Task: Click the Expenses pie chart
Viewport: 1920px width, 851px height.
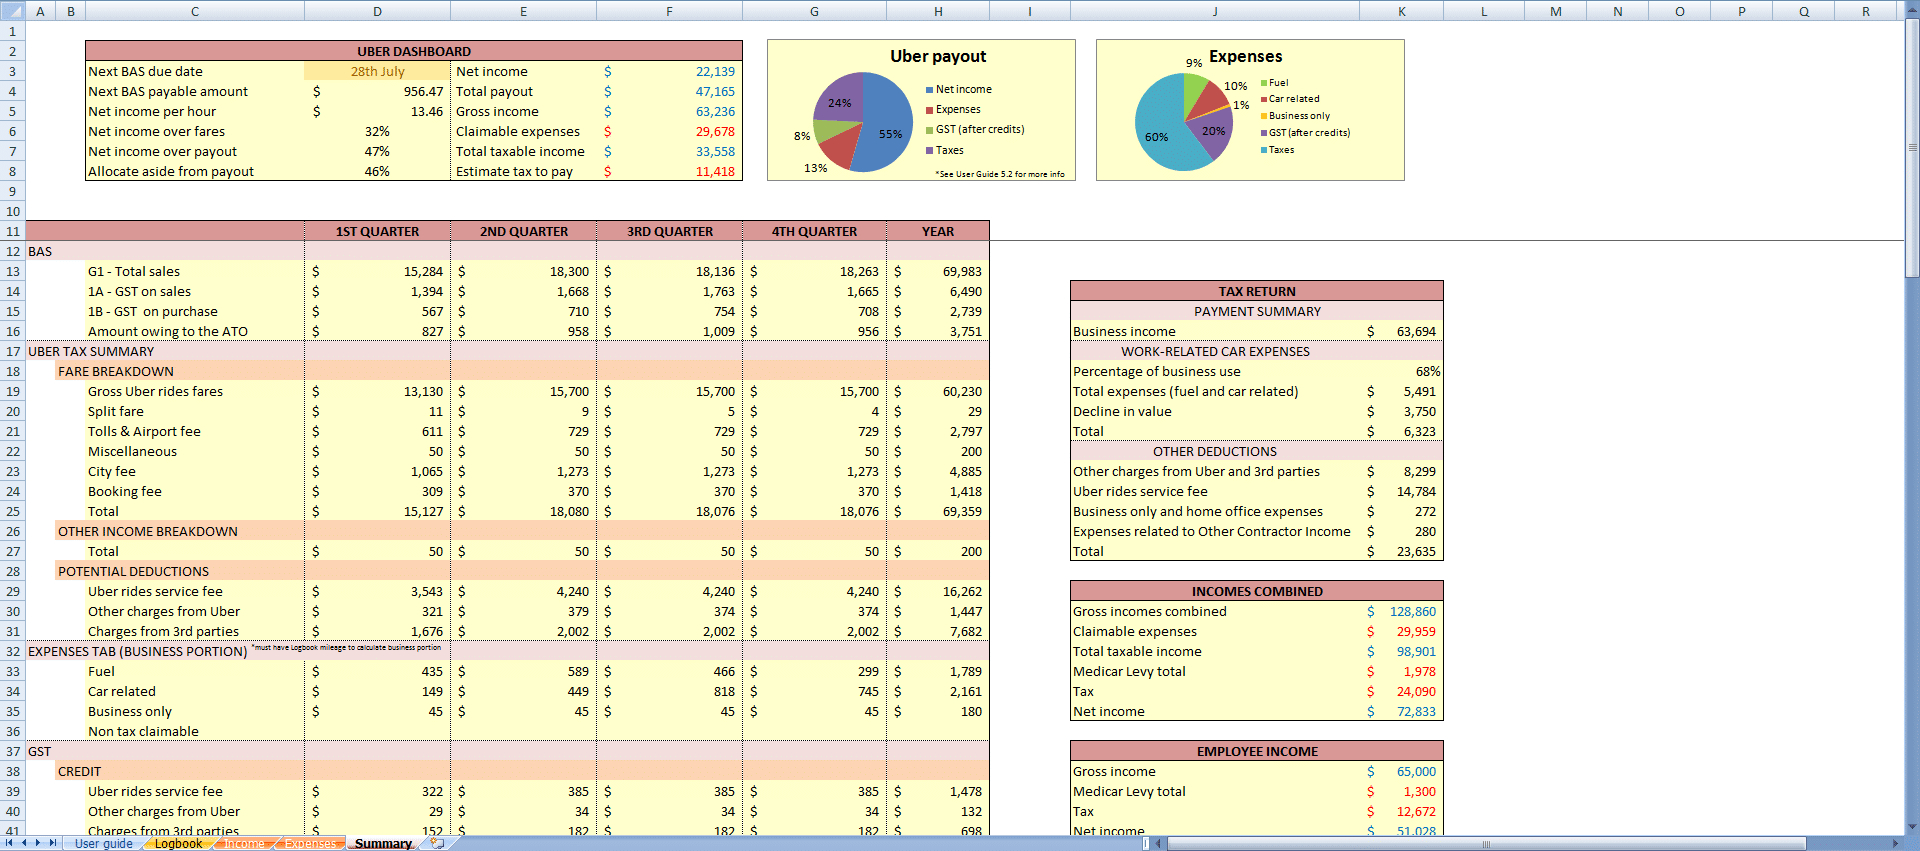Action: [1185, 122]
